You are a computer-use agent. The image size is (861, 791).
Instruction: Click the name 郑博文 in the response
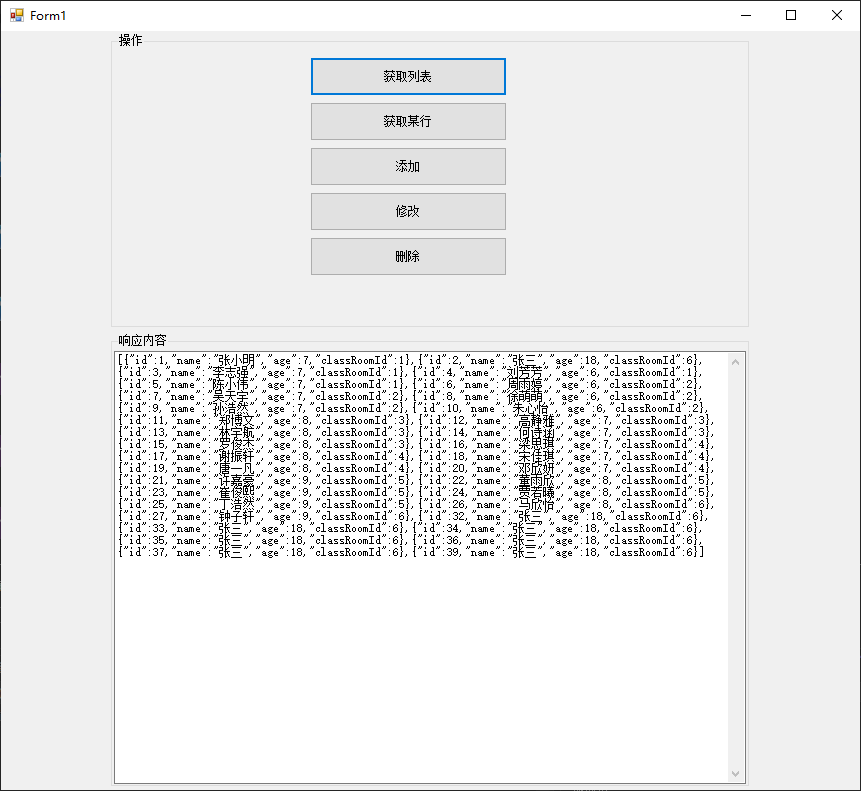pos(237,421)
